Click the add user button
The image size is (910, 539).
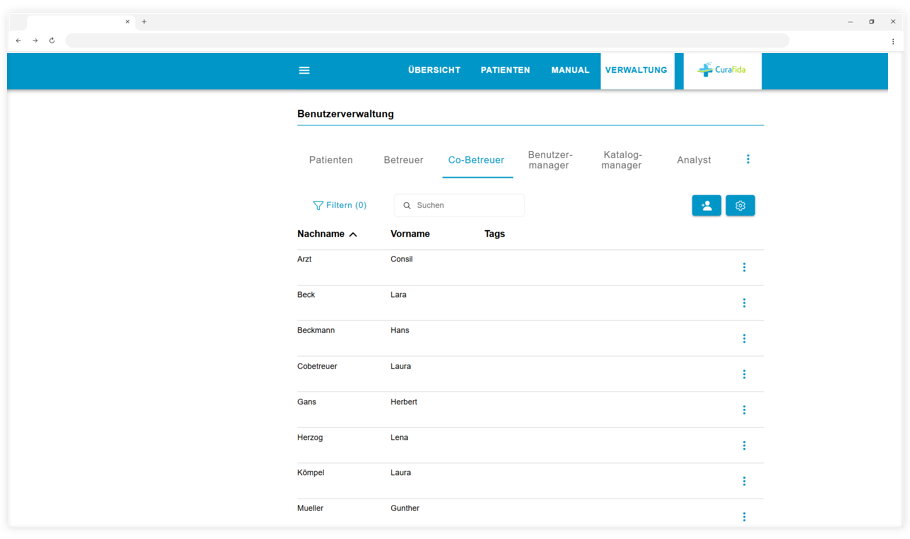[x=706, y=205]
